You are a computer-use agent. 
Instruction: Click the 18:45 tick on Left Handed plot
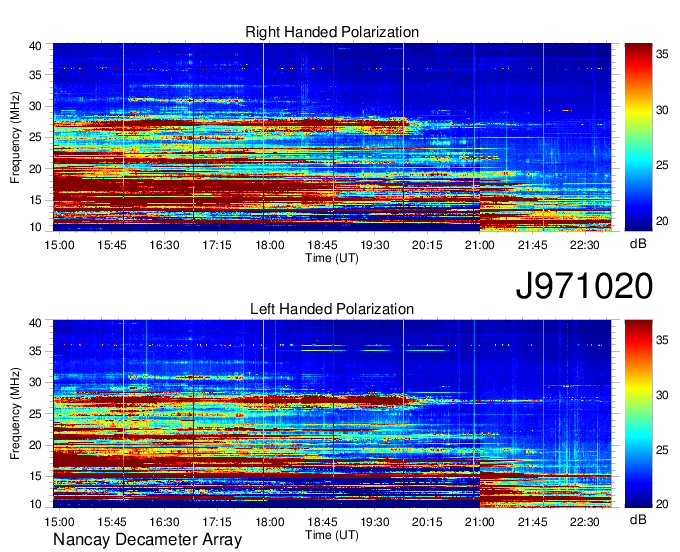coord(322,522)
